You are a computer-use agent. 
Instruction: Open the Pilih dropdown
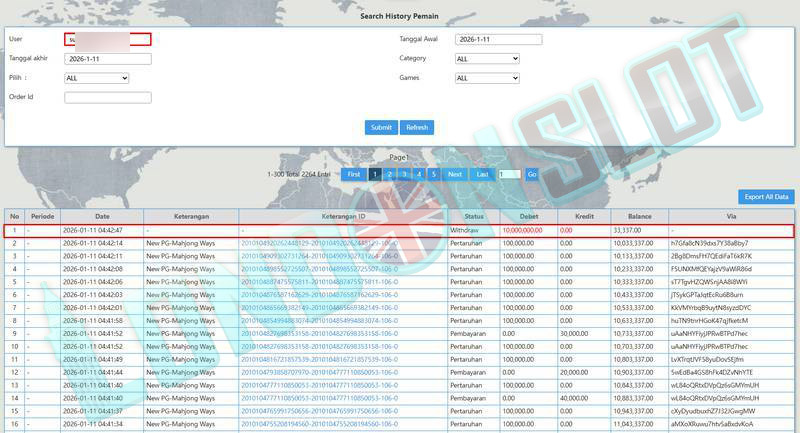tap(96, 78)
